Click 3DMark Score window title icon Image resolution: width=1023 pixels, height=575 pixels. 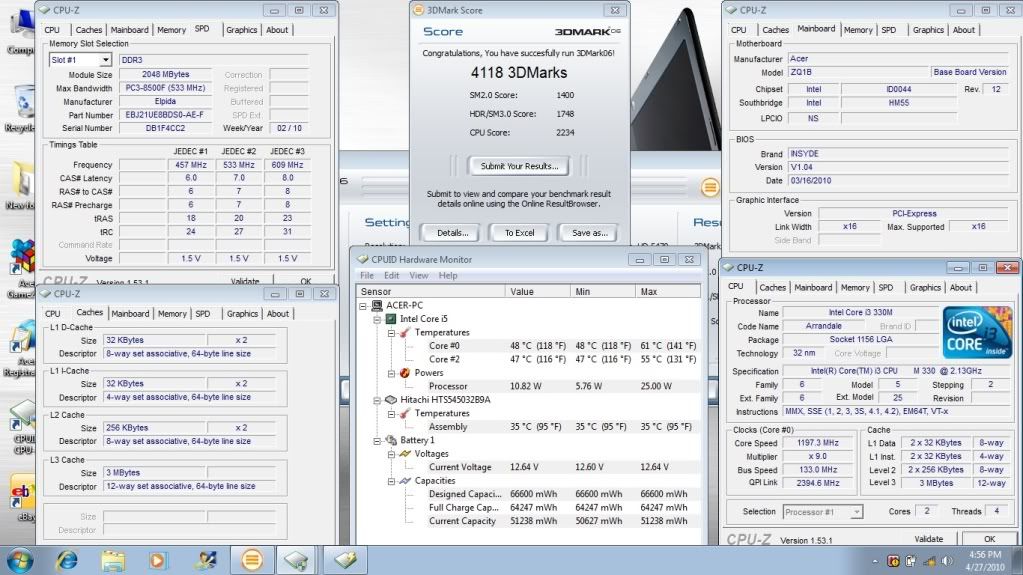pos(418,10)
